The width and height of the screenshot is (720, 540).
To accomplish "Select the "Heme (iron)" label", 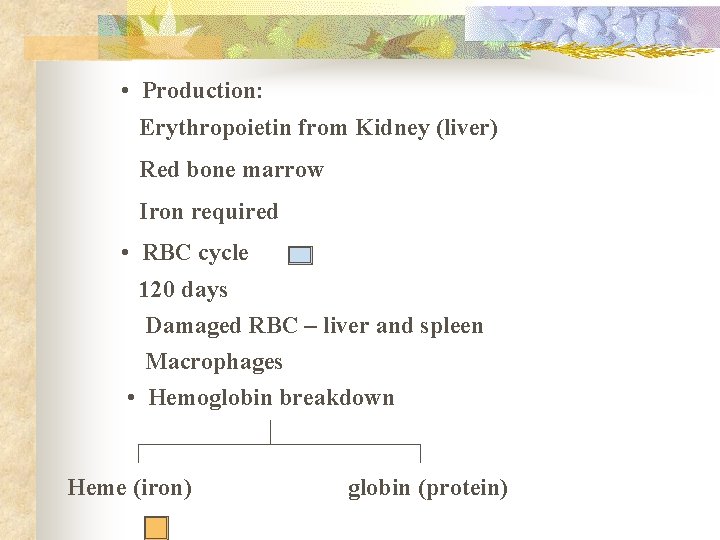I will pyautogui.click(x=130, y=488).
